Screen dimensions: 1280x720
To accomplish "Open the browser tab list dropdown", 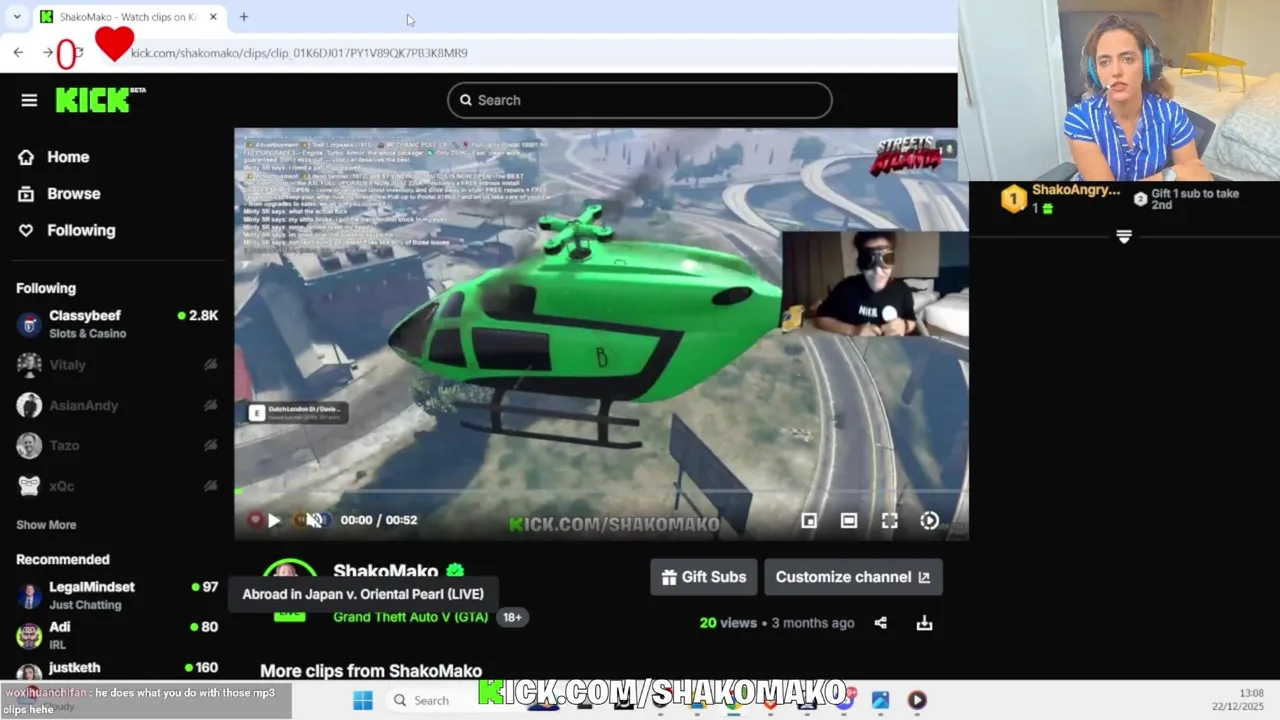I will click(16, 17).
